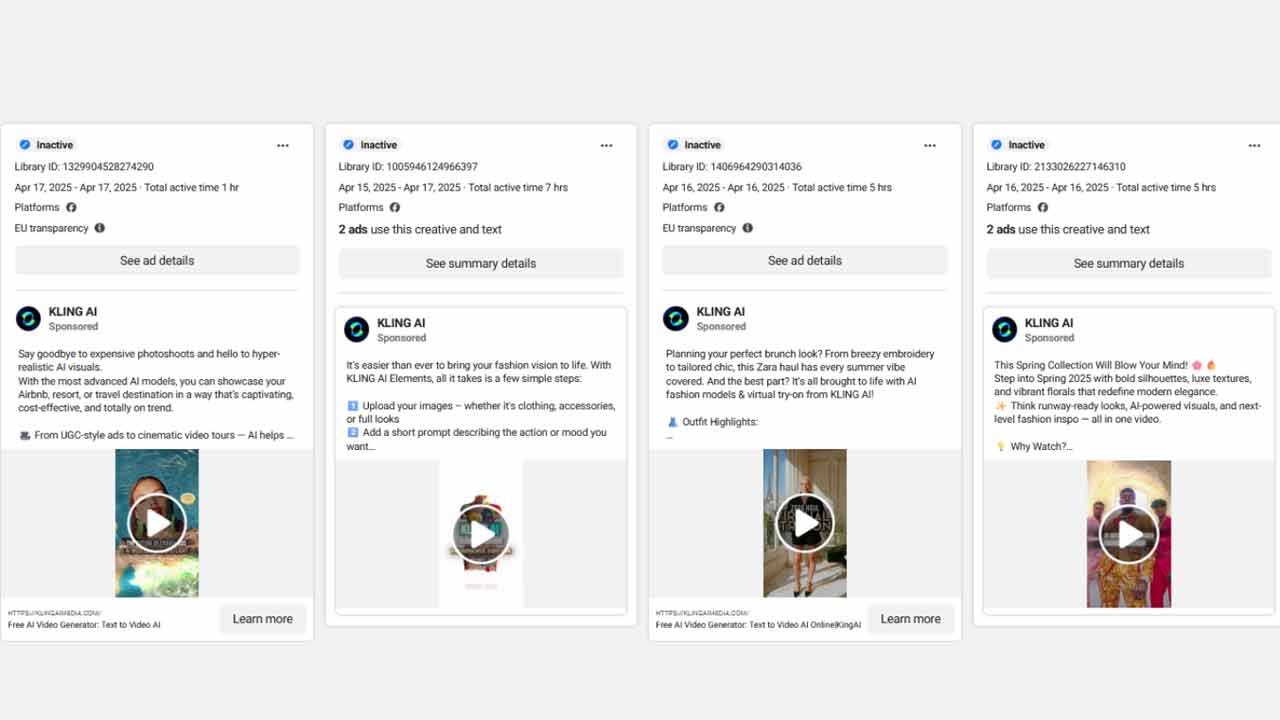The width and height of the screenshot is (1280, 720).
Task: Click the Inactive status icon for ad 1329904528274290
Action: pos(25,145)
